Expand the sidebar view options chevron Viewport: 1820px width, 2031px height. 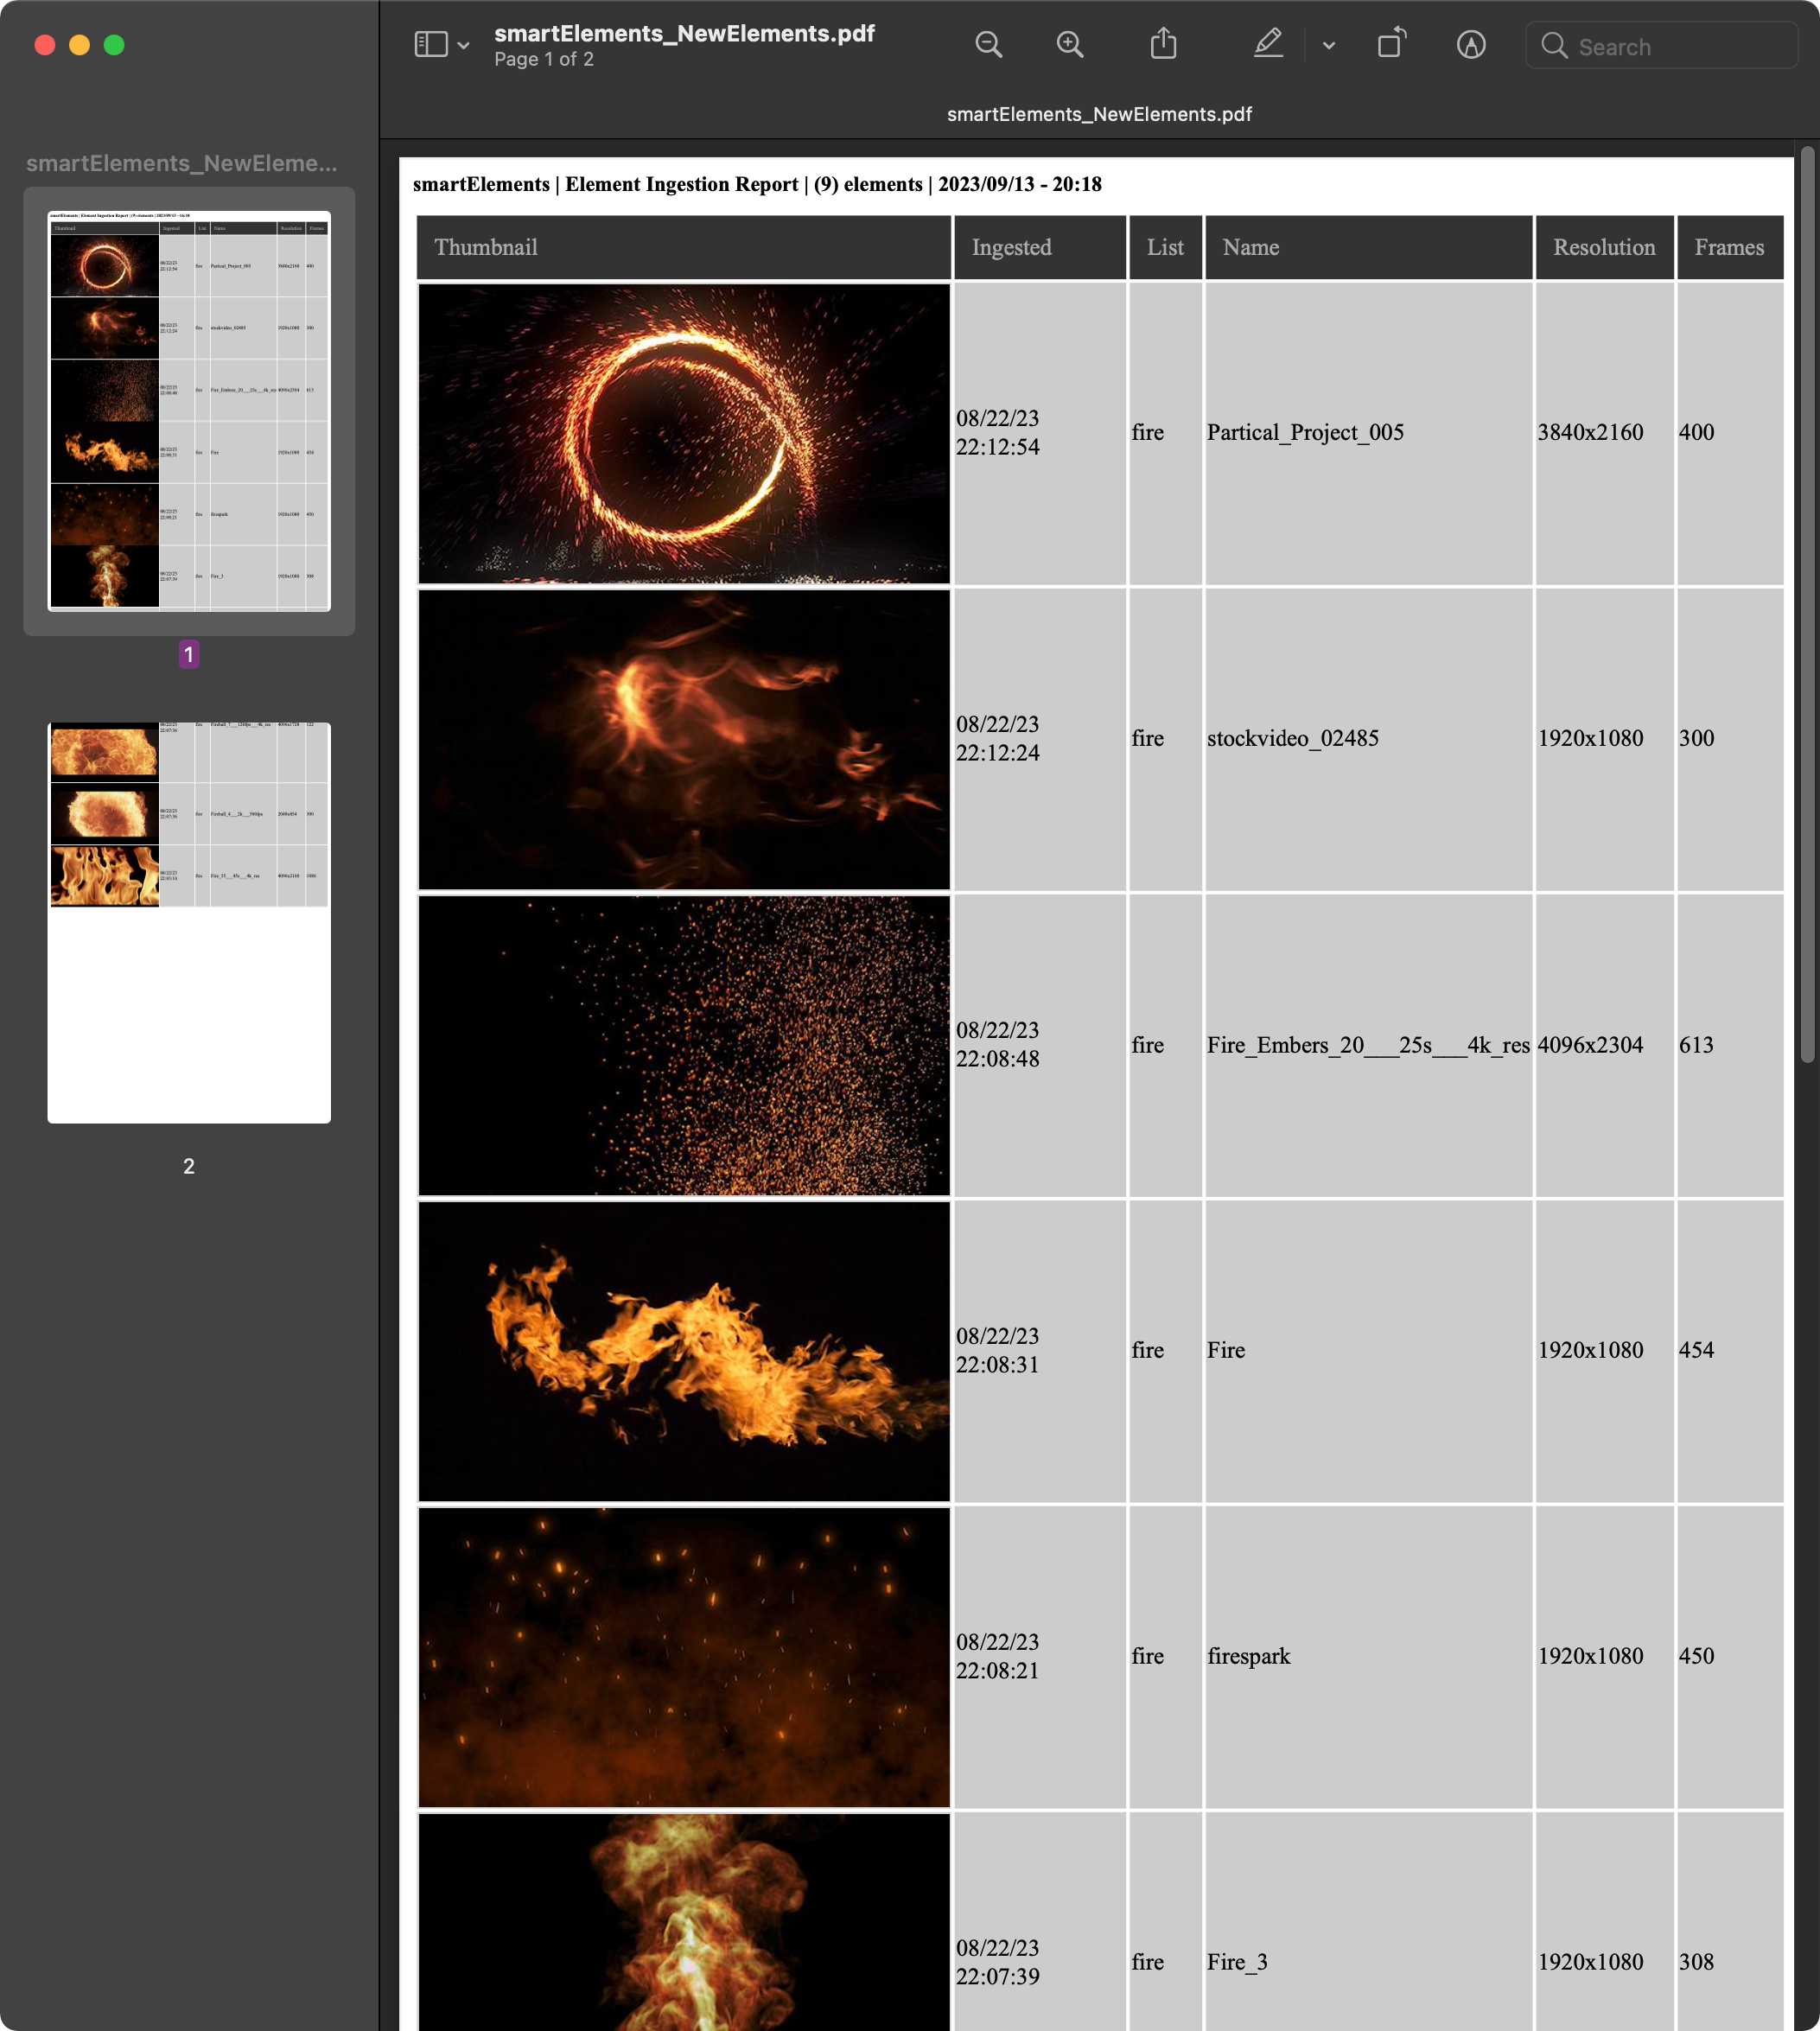pos(464,46)
